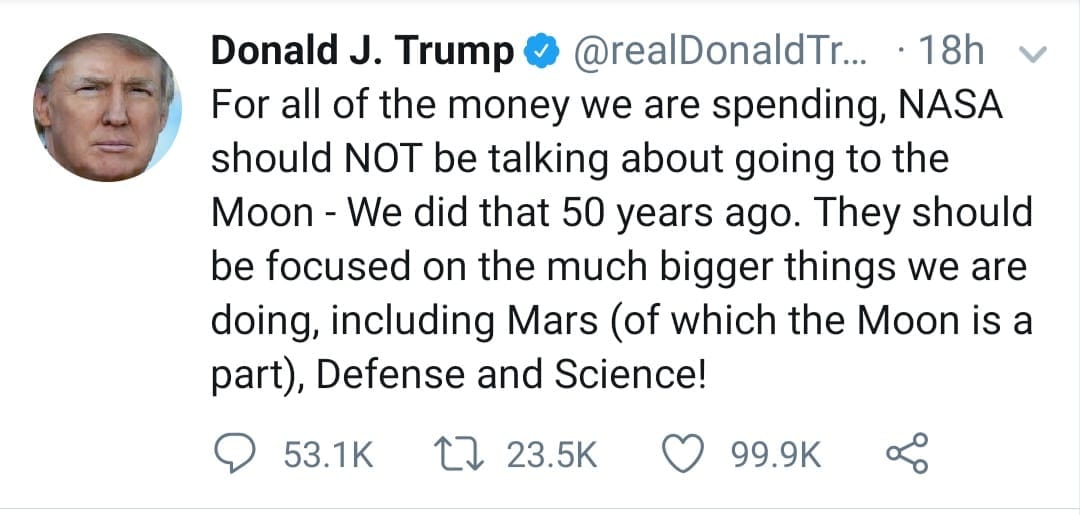Expand the tweet options chevron

[x=1032, y=54]
